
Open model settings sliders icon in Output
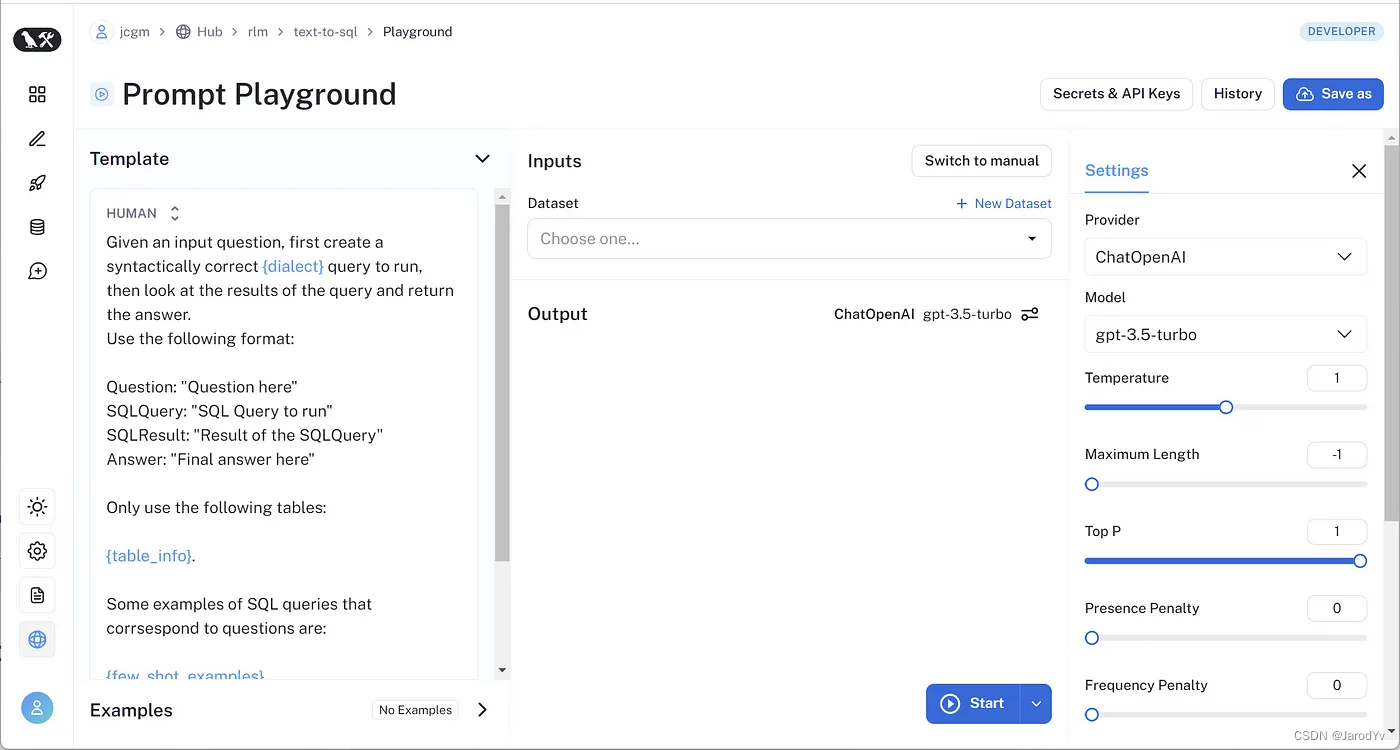tap(1029, 314)
